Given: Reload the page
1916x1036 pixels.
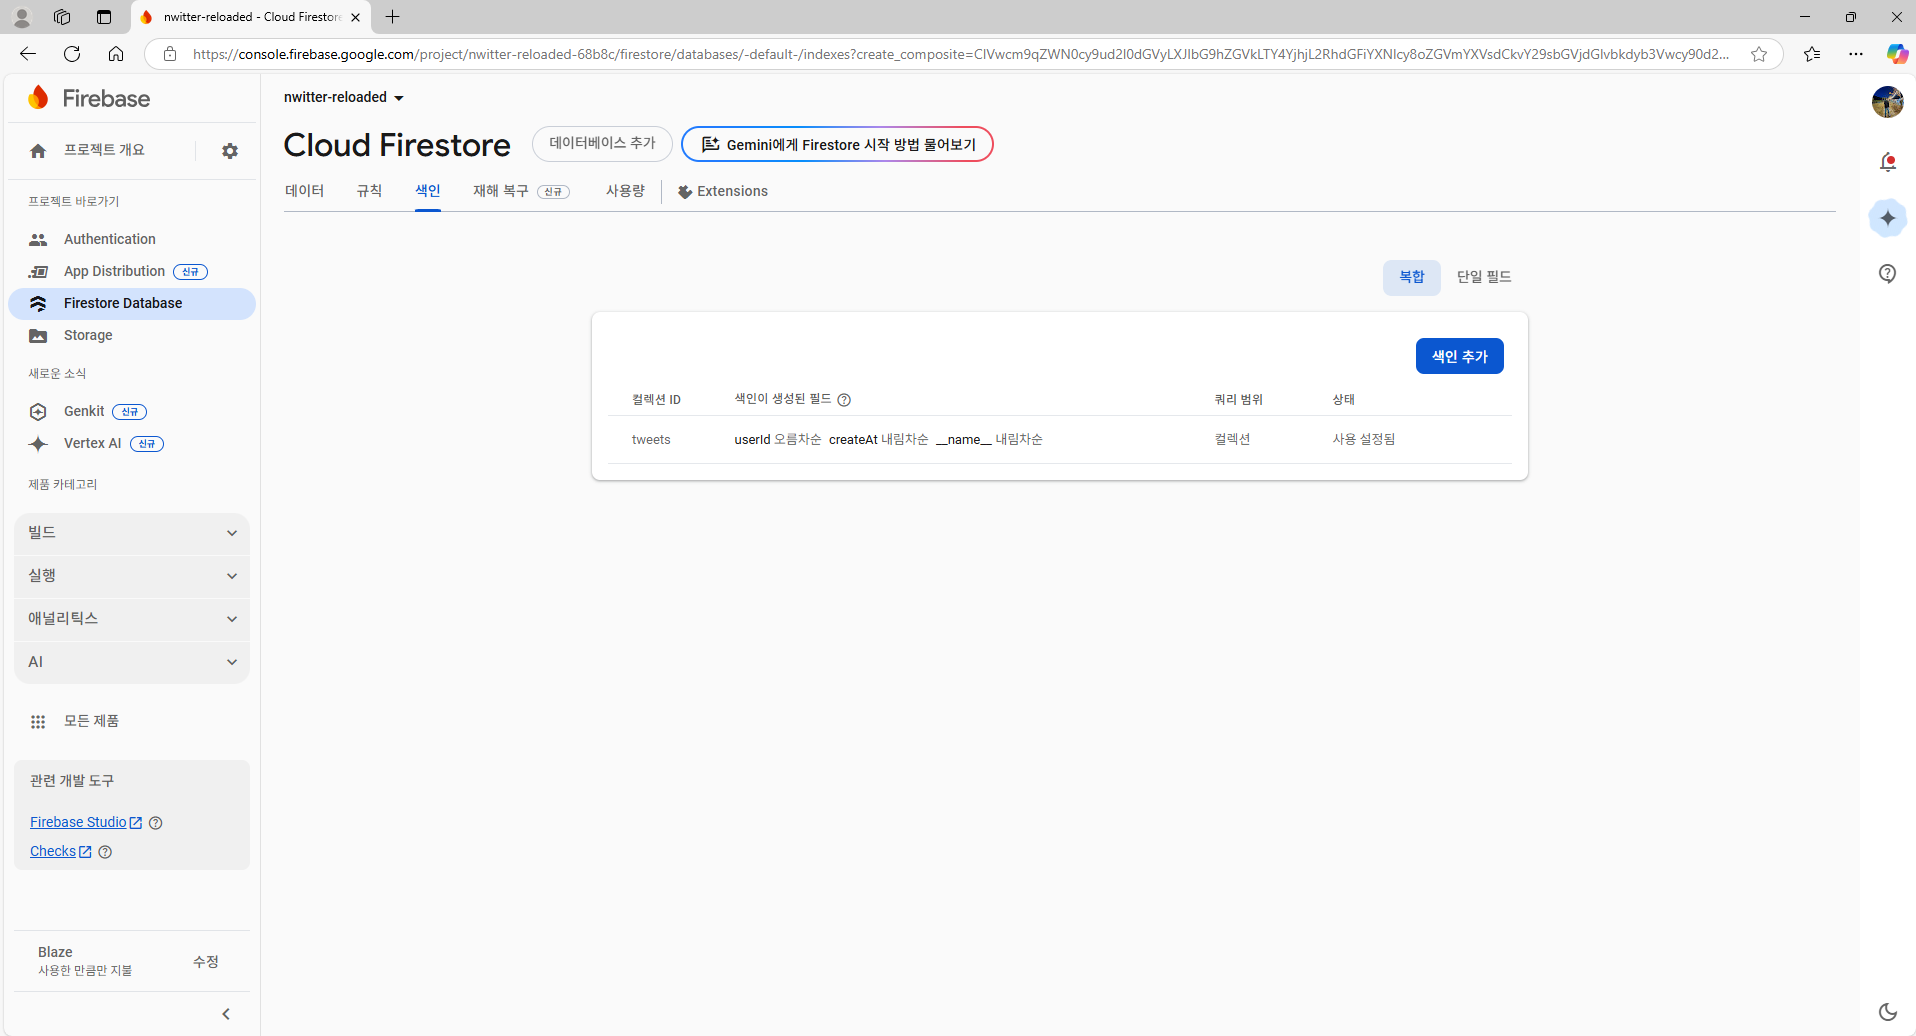Looking at the screenshot, I should pyautogui.click(x=72, y=54).
